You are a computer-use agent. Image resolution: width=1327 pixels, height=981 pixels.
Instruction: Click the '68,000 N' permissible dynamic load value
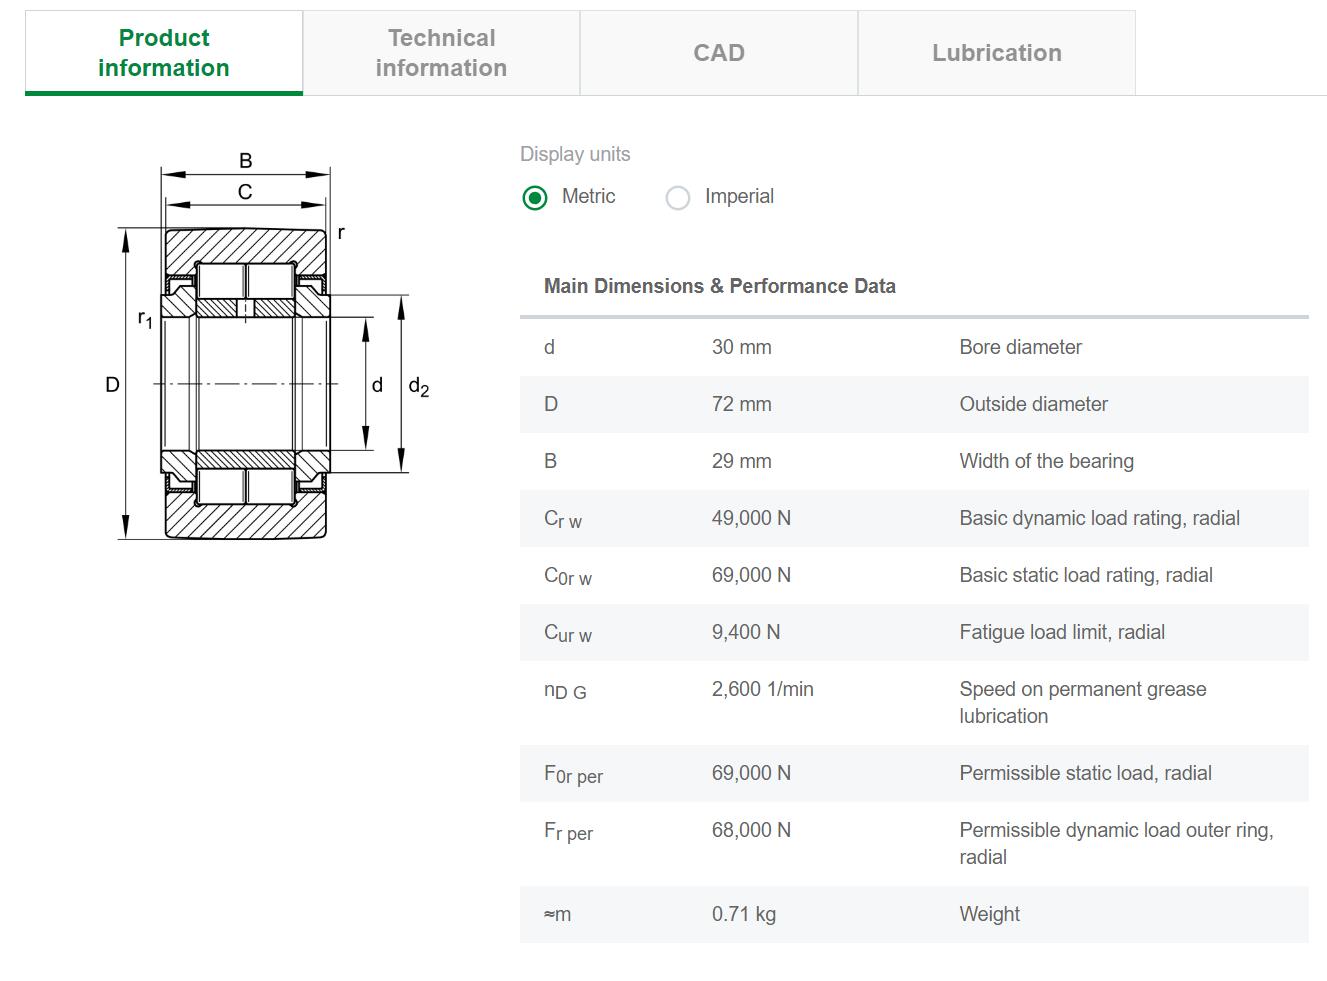[x=751, y=830]
